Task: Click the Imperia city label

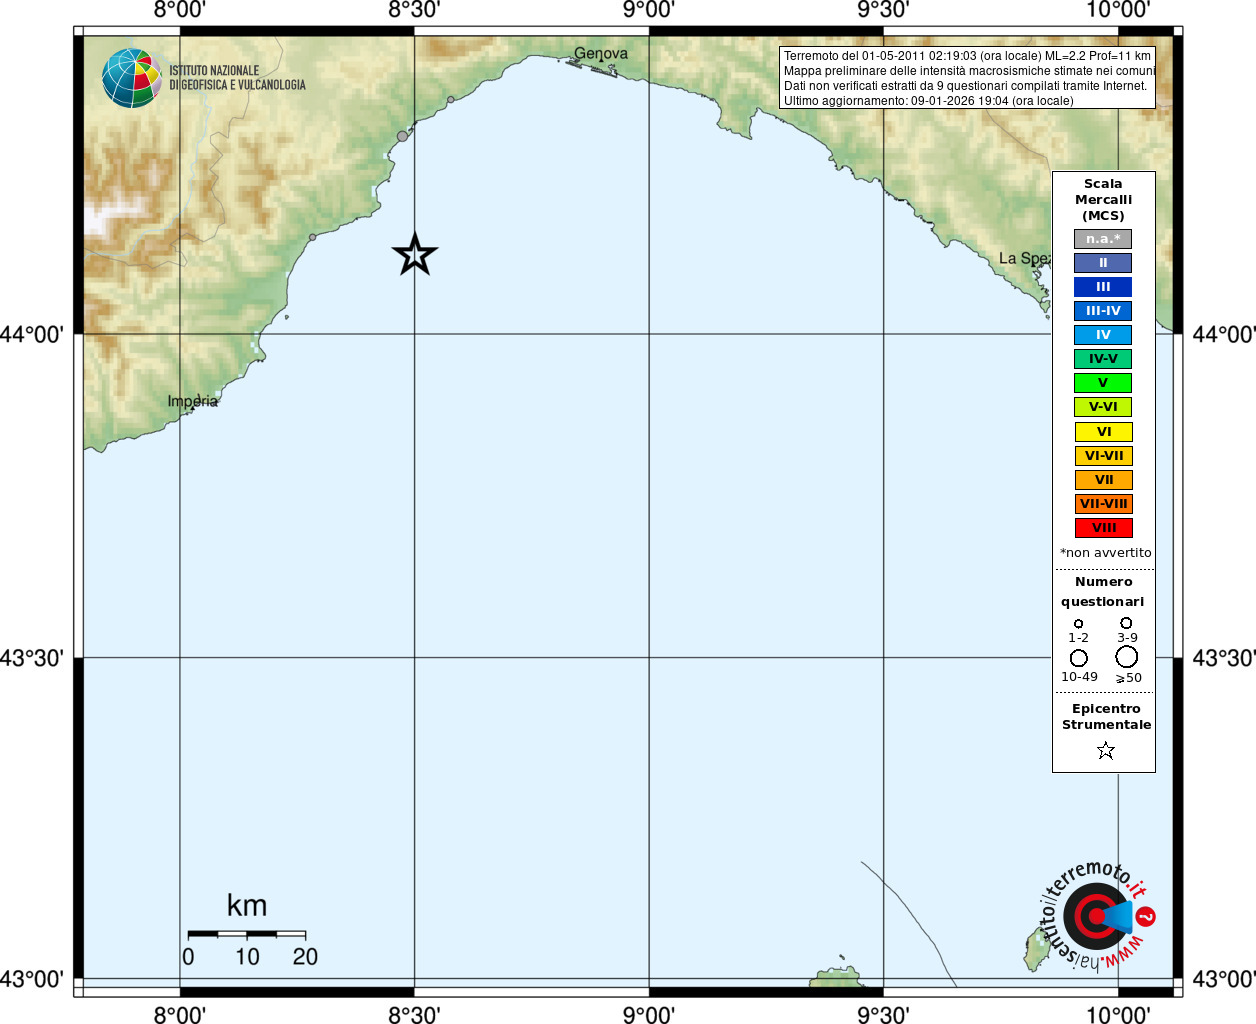Action: point(192,401)
